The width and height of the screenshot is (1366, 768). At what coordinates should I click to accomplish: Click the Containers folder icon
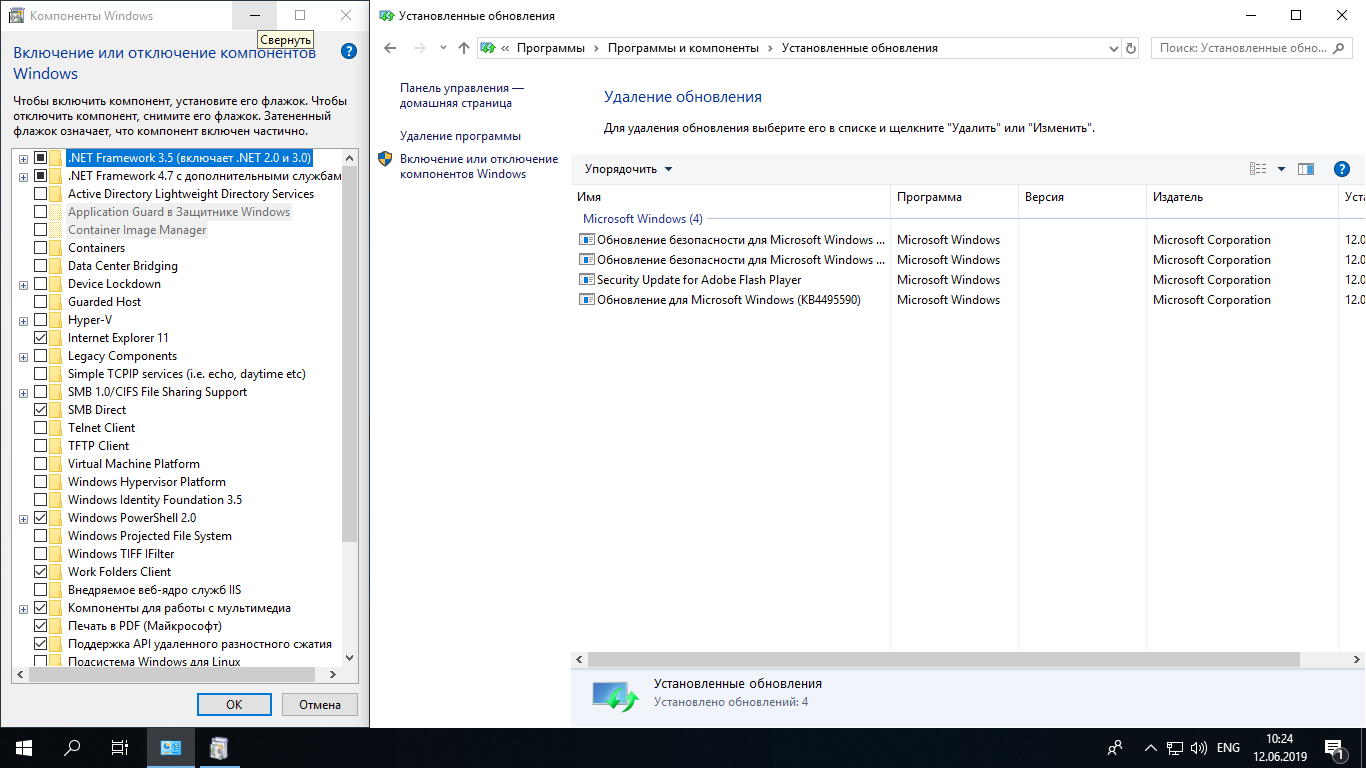click(x=57, y=248)
